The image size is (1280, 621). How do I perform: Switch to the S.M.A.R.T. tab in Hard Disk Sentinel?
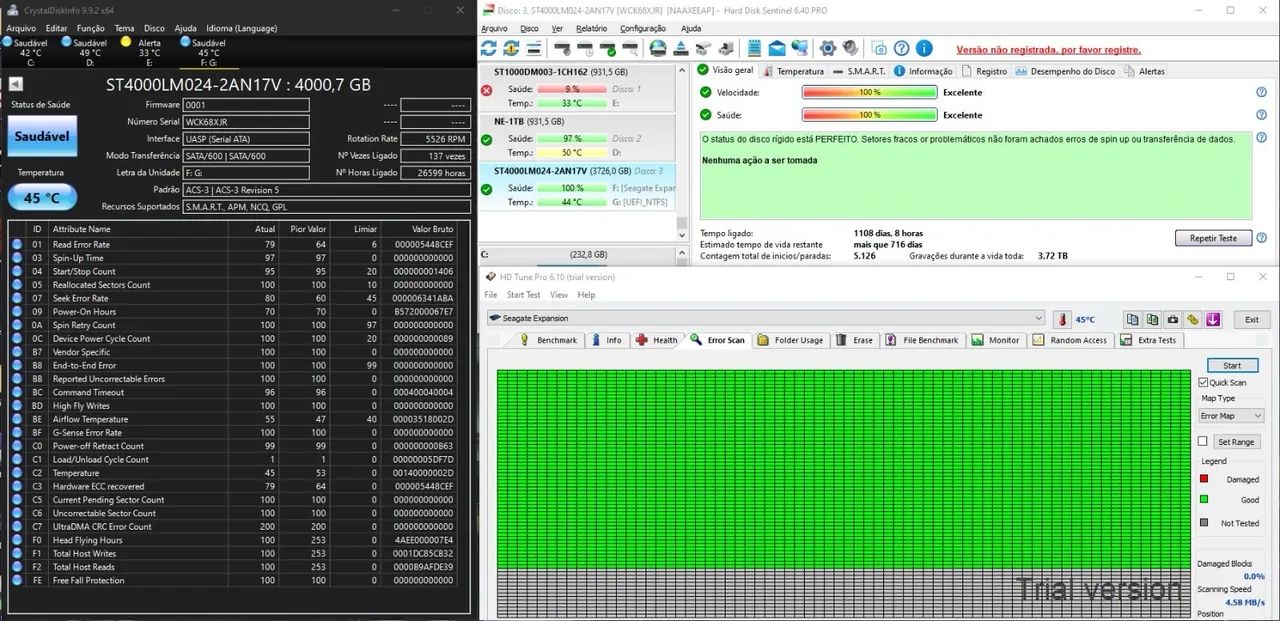click(x=859, y=71)
